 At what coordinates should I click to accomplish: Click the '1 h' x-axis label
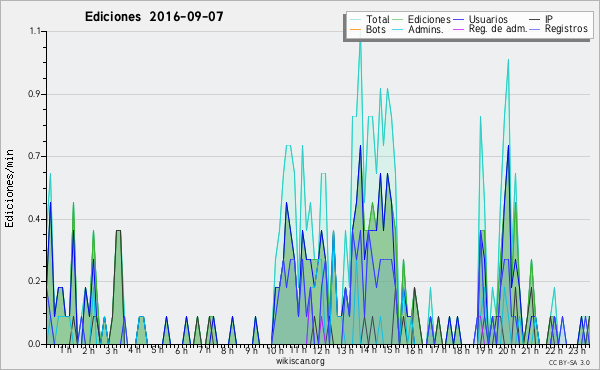(x=65, y=350)
